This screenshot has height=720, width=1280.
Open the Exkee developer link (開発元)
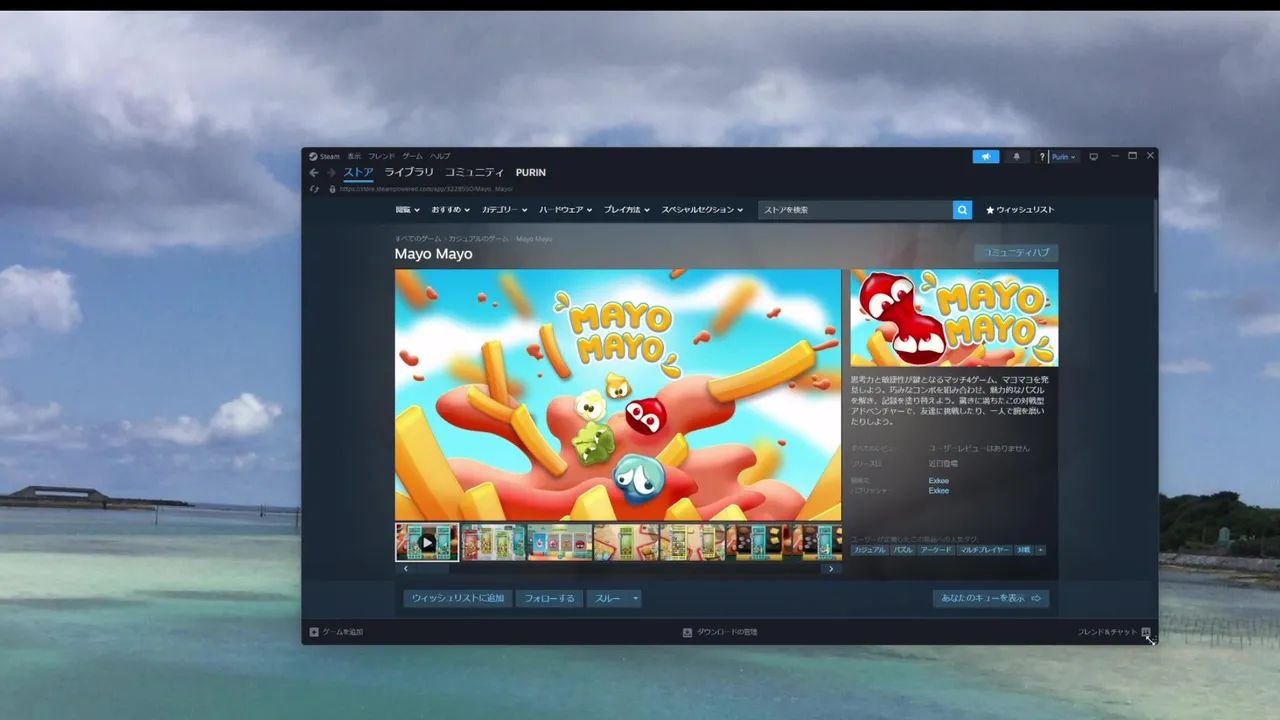tap(938, 481)
